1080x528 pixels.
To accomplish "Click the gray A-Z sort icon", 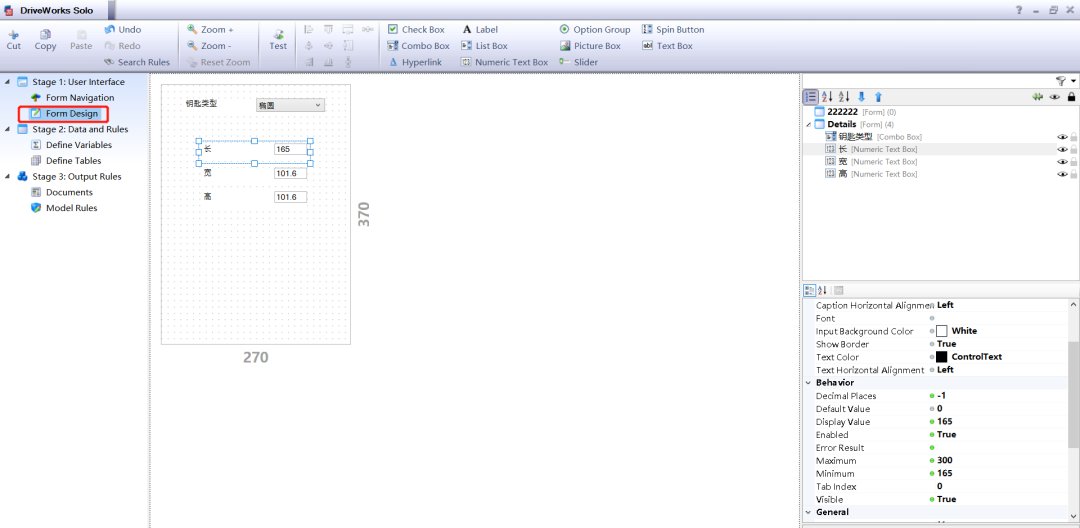I will pos(844,97).
